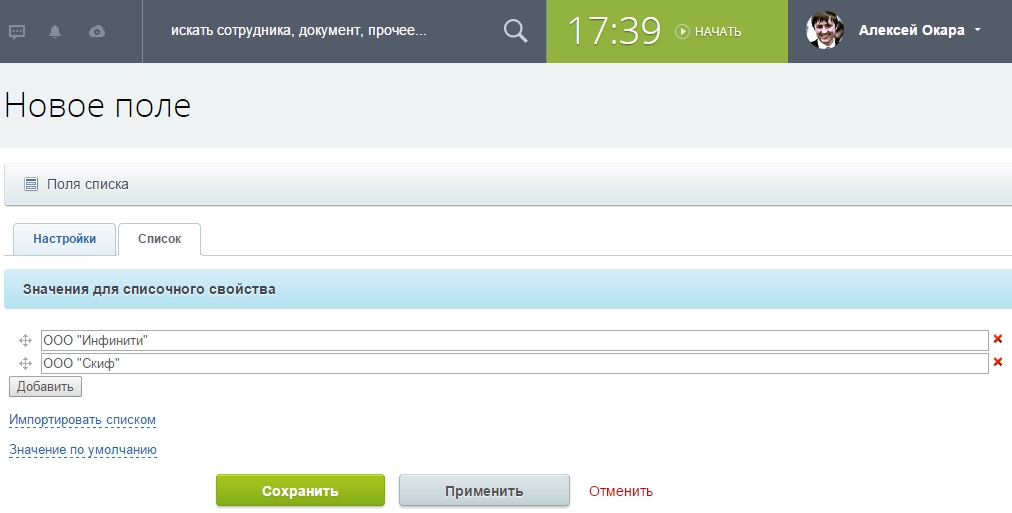Click the green Сохранить button
1012x513 pixels.
(300, 491)
